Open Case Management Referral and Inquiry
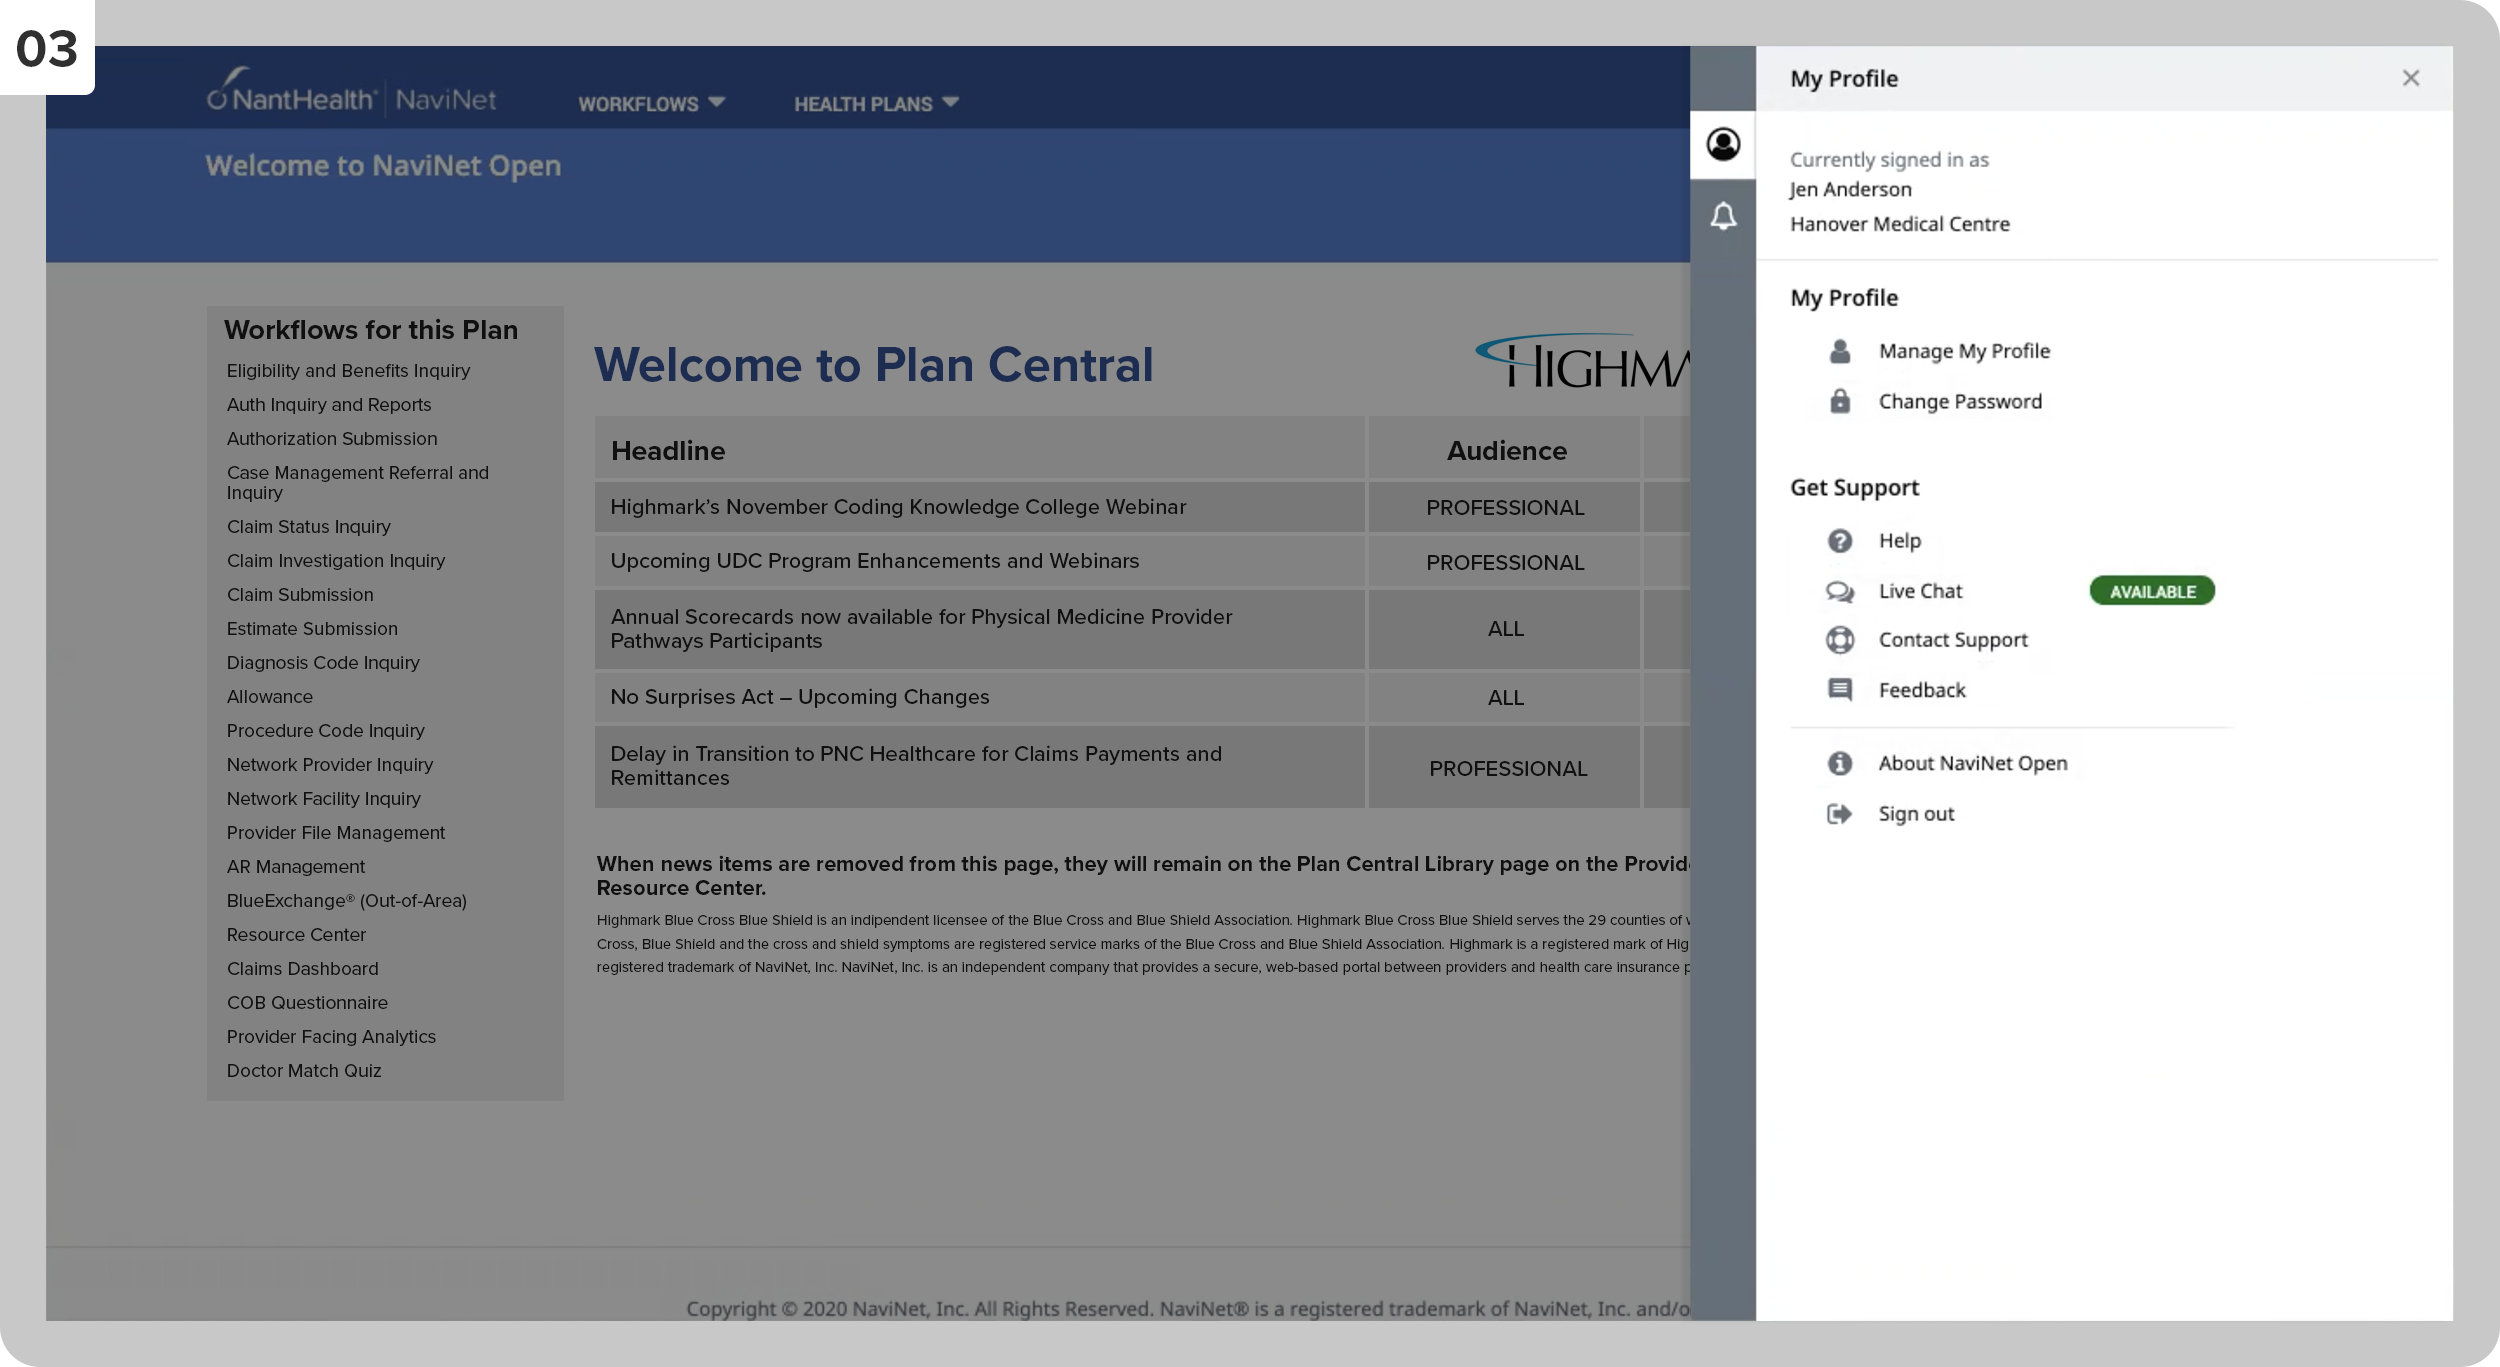This screenshot has height=1367, width=2500. [358, 483]
